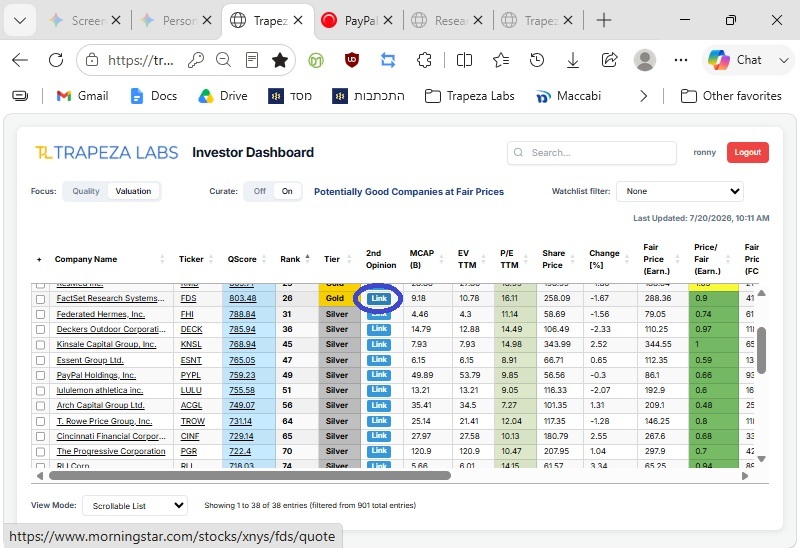Screen dimensions: 801x548
Task: Open The Progressive Corporation link
Action: click(111, 451)
